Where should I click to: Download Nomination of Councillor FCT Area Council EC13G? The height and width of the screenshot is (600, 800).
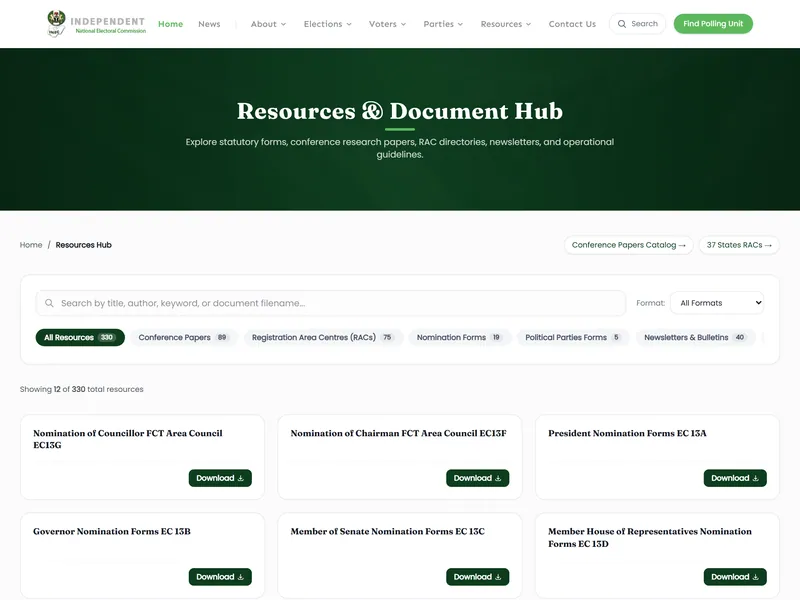pos(220,478)
